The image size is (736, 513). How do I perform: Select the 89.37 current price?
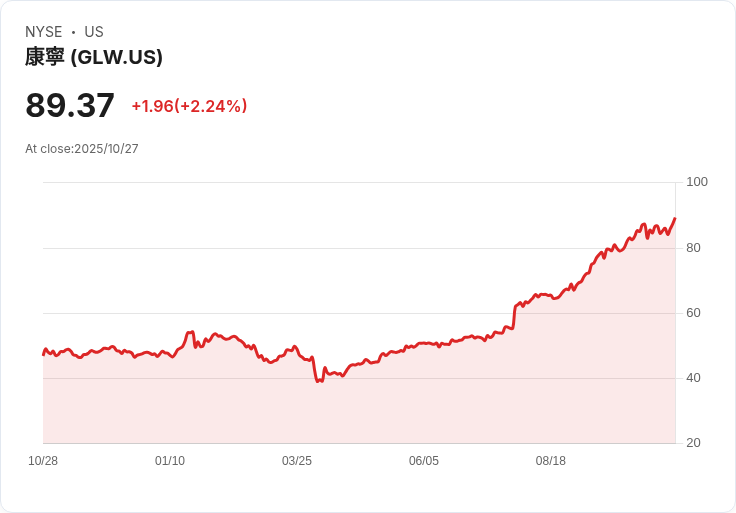pos(70,106)
